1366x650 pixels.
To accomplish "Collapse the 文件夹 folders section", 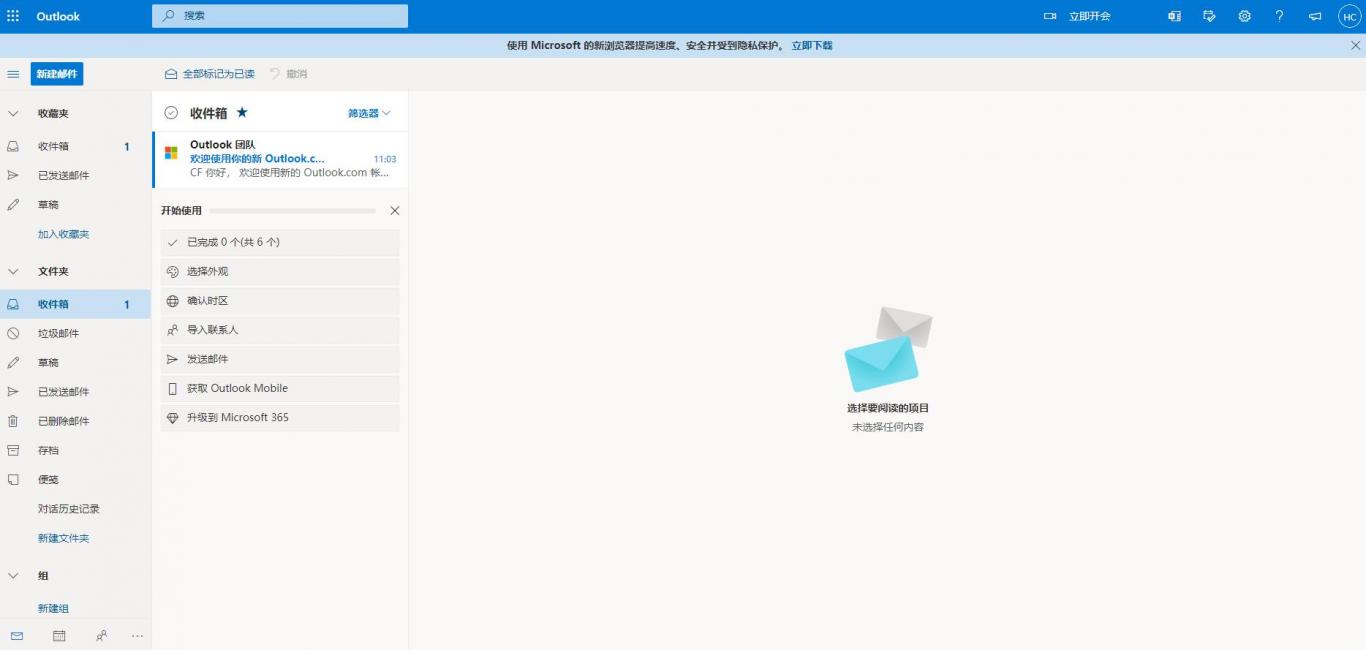I will [x=13, y=271].
